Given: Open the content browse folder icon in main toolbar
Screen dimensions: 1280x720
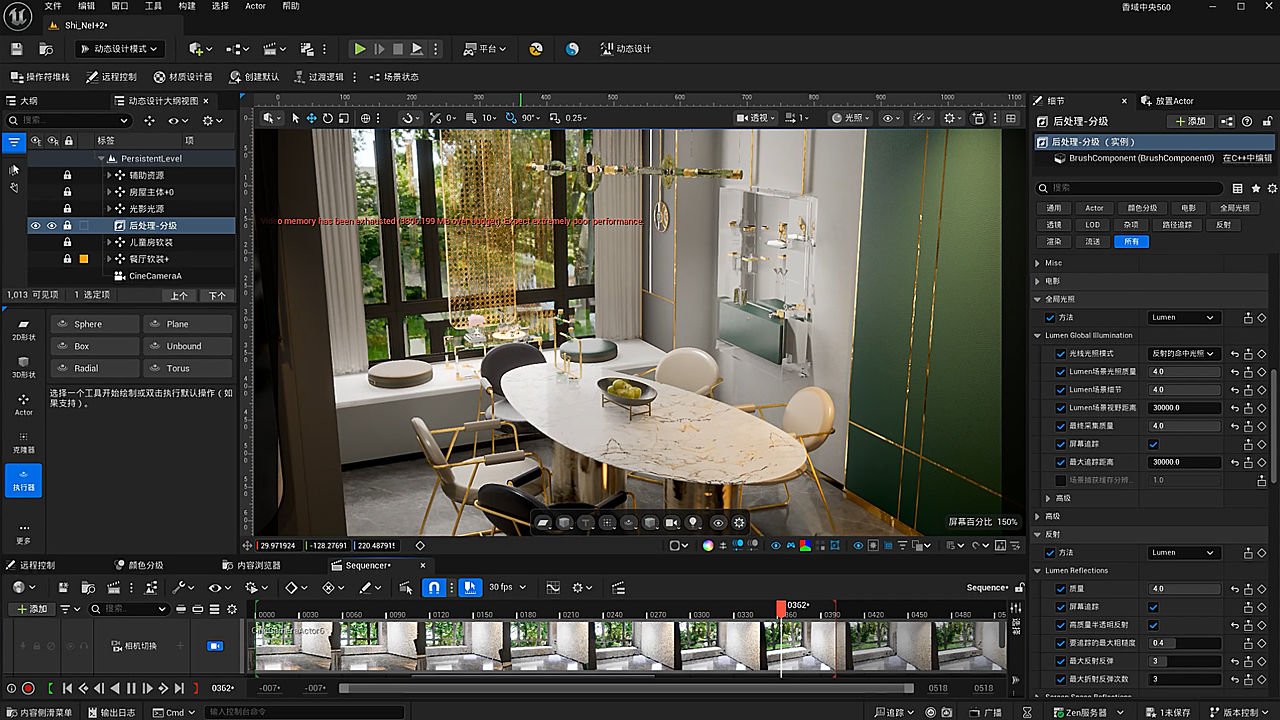Looking at the screenshot, I should click(46, 49).
